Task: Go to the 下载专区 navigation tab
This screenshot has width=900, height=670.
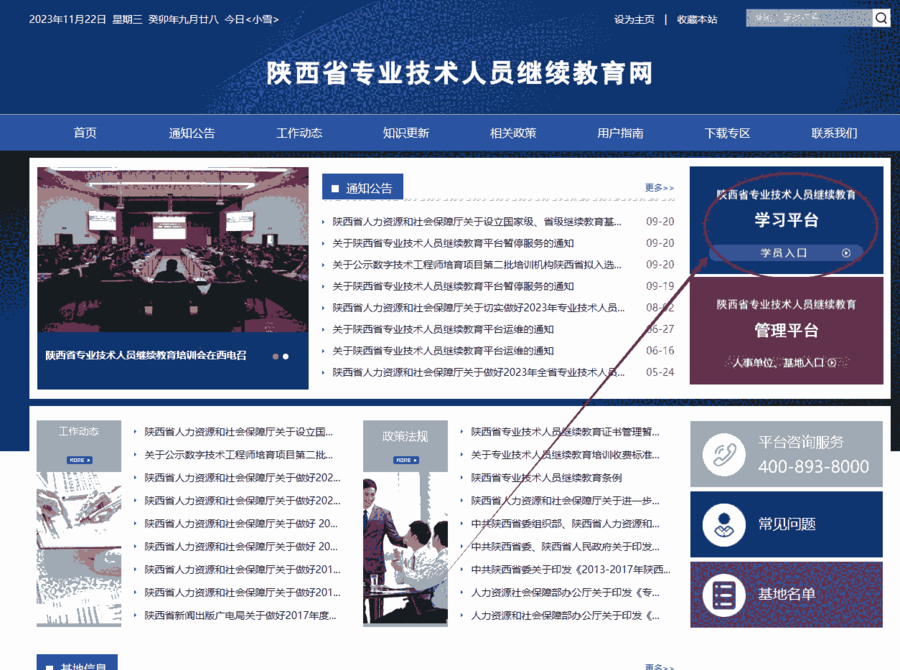Action: tap(727, 133)
